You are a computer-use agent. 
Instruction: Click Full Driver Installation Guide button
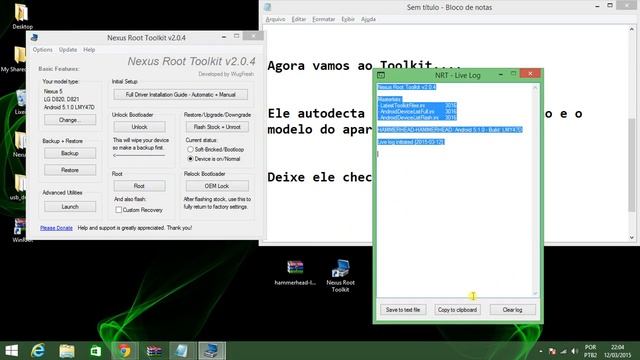point(180,94)
